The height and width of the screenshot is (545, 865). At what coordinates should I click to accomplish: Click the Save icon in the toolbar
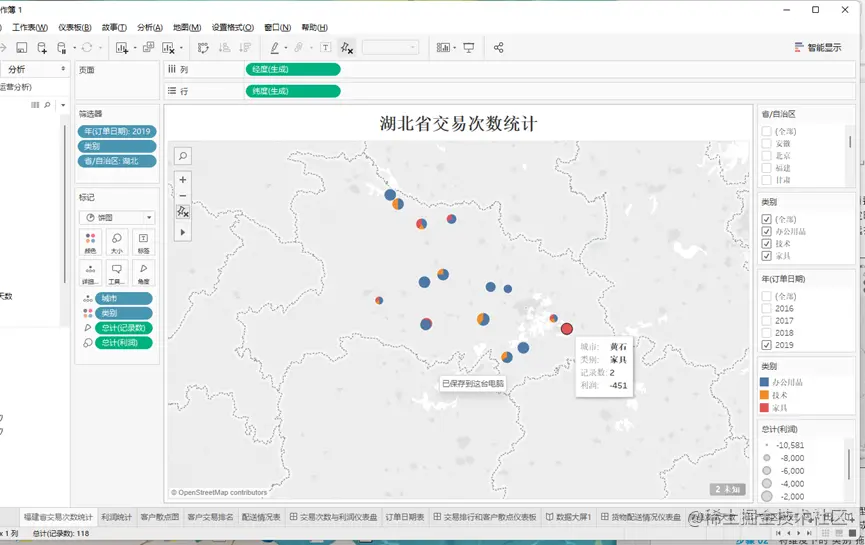[22, 47]
